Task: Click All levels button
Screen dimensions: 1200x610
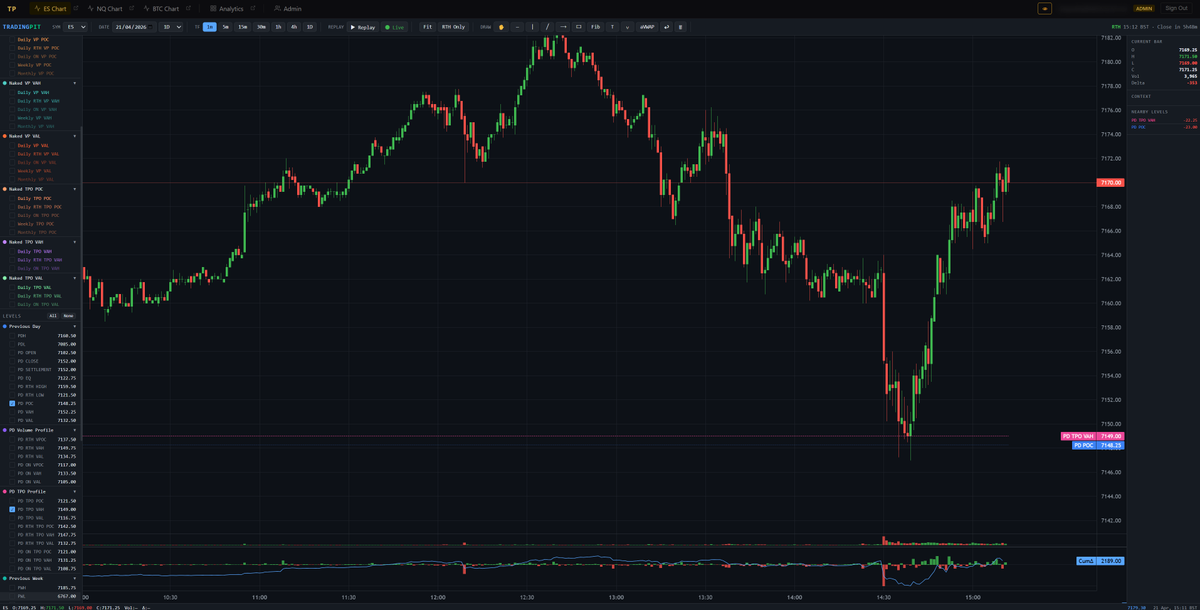Action: click(x=53, y=315)
